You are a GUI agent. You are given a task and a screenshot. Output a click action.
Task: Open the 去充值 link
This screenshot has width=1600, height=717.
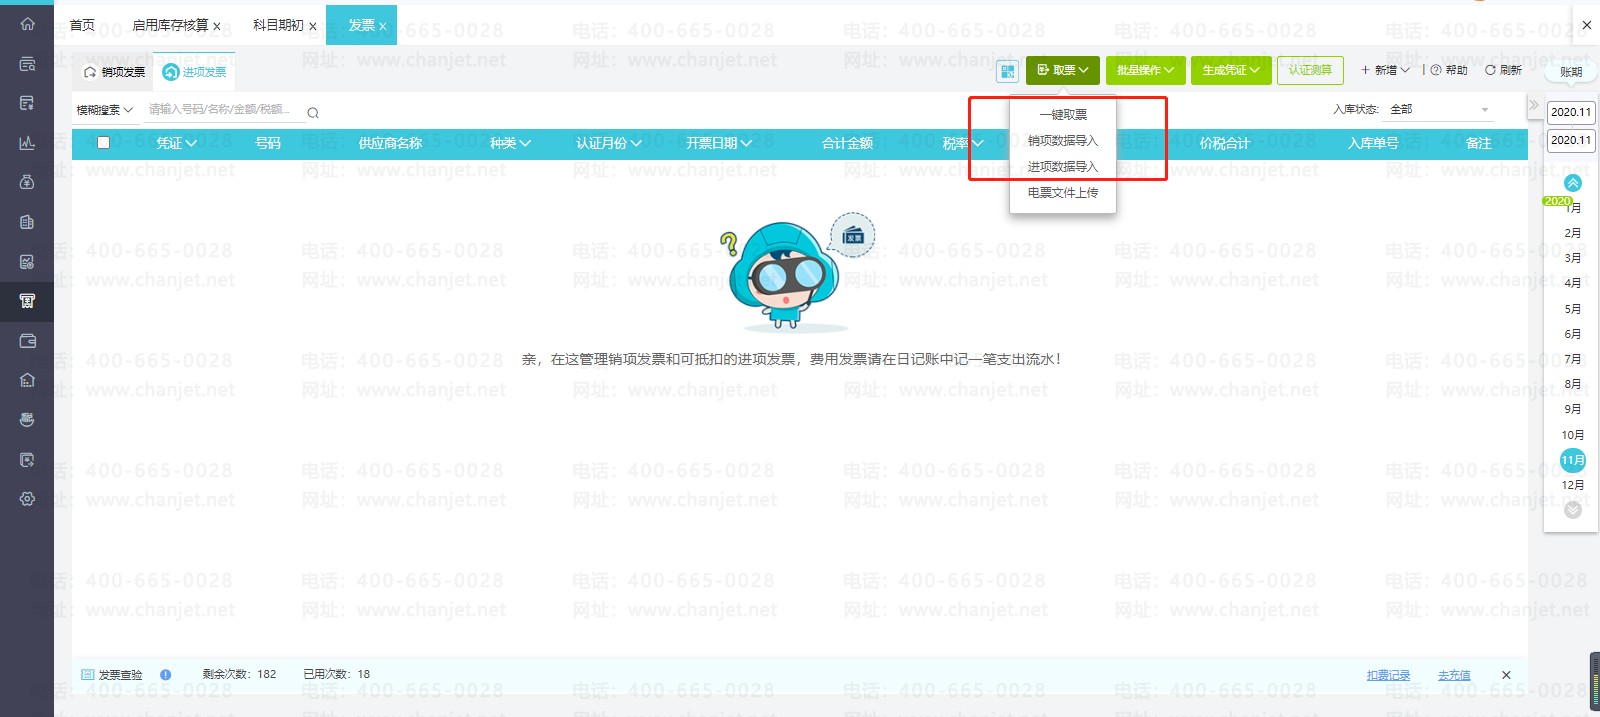(1454, 675)
